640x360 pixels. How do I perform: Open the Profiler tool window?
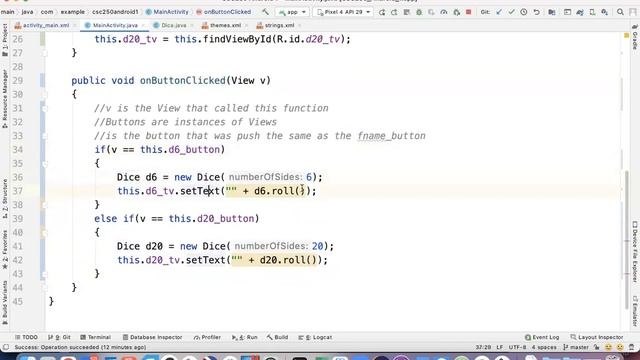207,337
